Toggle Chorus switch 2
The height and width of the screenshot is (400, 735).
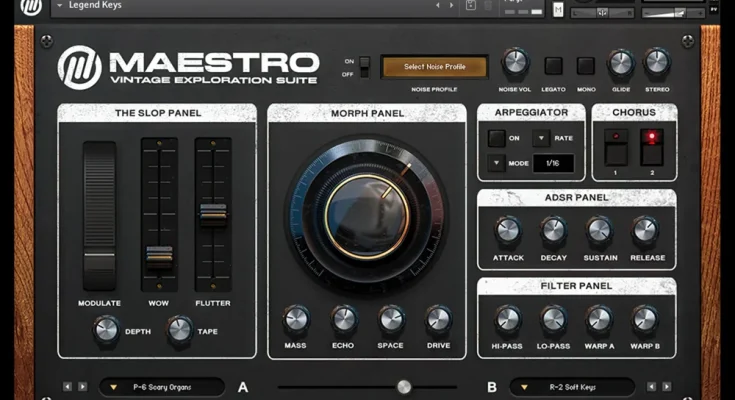point(652,146)
